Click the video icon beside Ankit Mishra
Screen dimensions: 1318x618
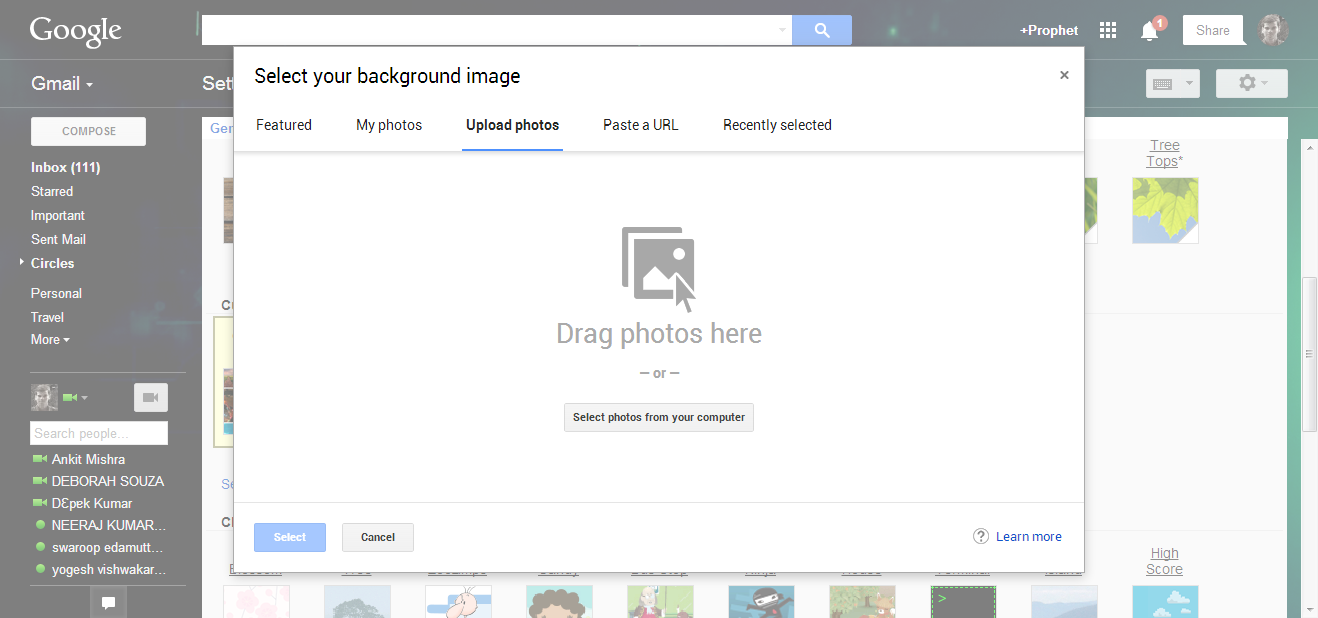coord(41,459)
